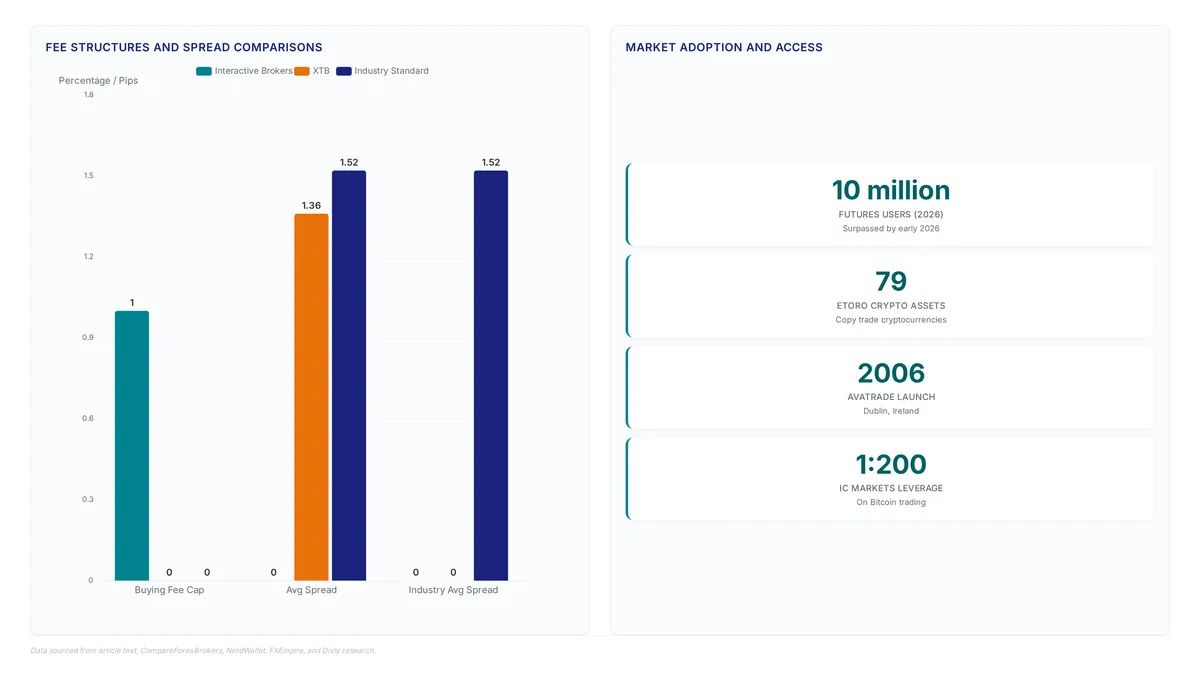
Task: Click the teal Interactive Brokers legend swatch
Action: [204, 71]
